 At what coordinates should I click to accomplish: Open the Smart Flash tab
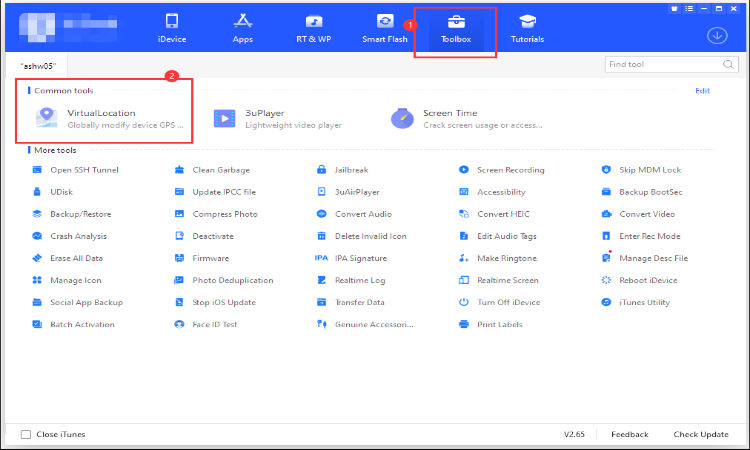pyautogui.click(x=385, y=30)
